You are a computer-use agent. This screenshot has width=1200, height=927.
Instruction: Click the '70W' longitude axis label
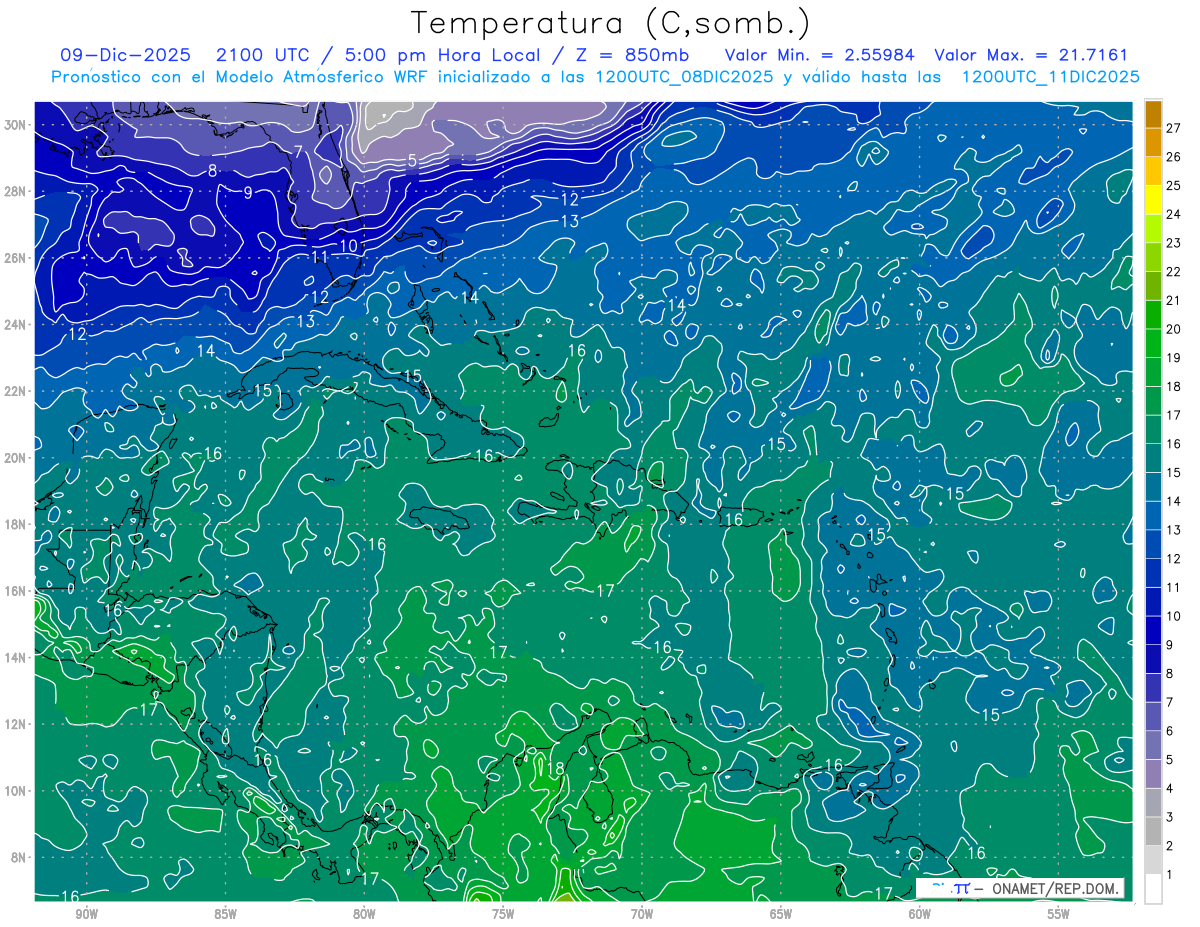coord(642,914)
